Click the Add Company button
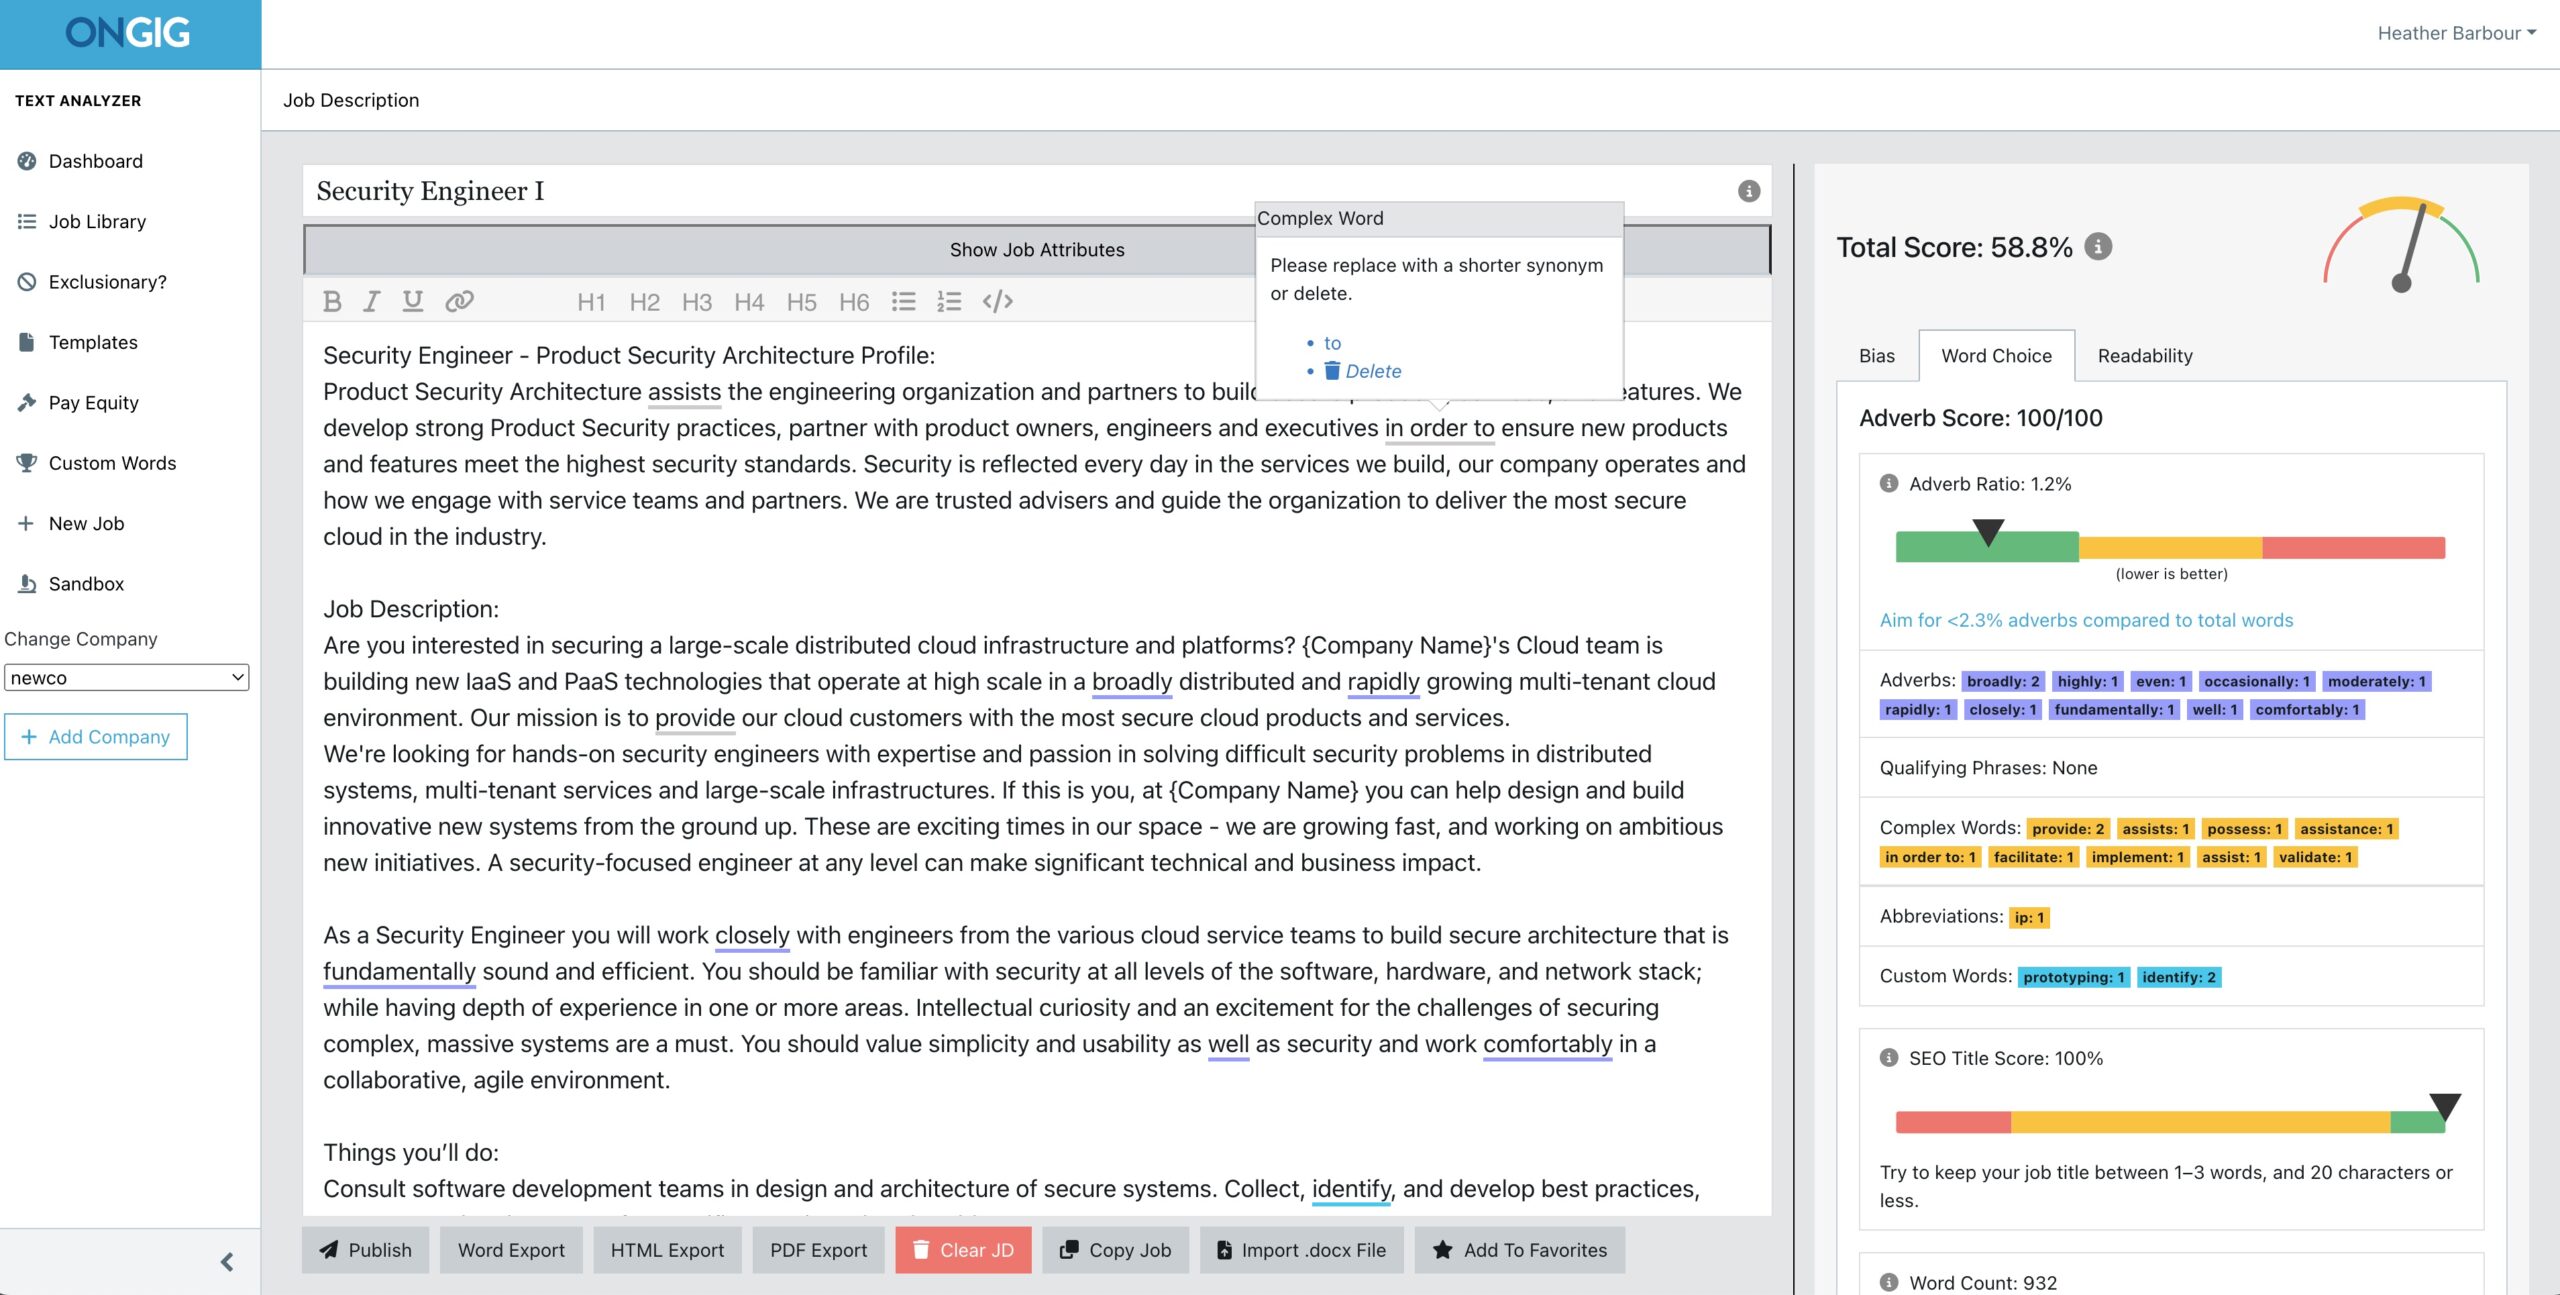The image size is (2560, 1295). coord(96,736)
